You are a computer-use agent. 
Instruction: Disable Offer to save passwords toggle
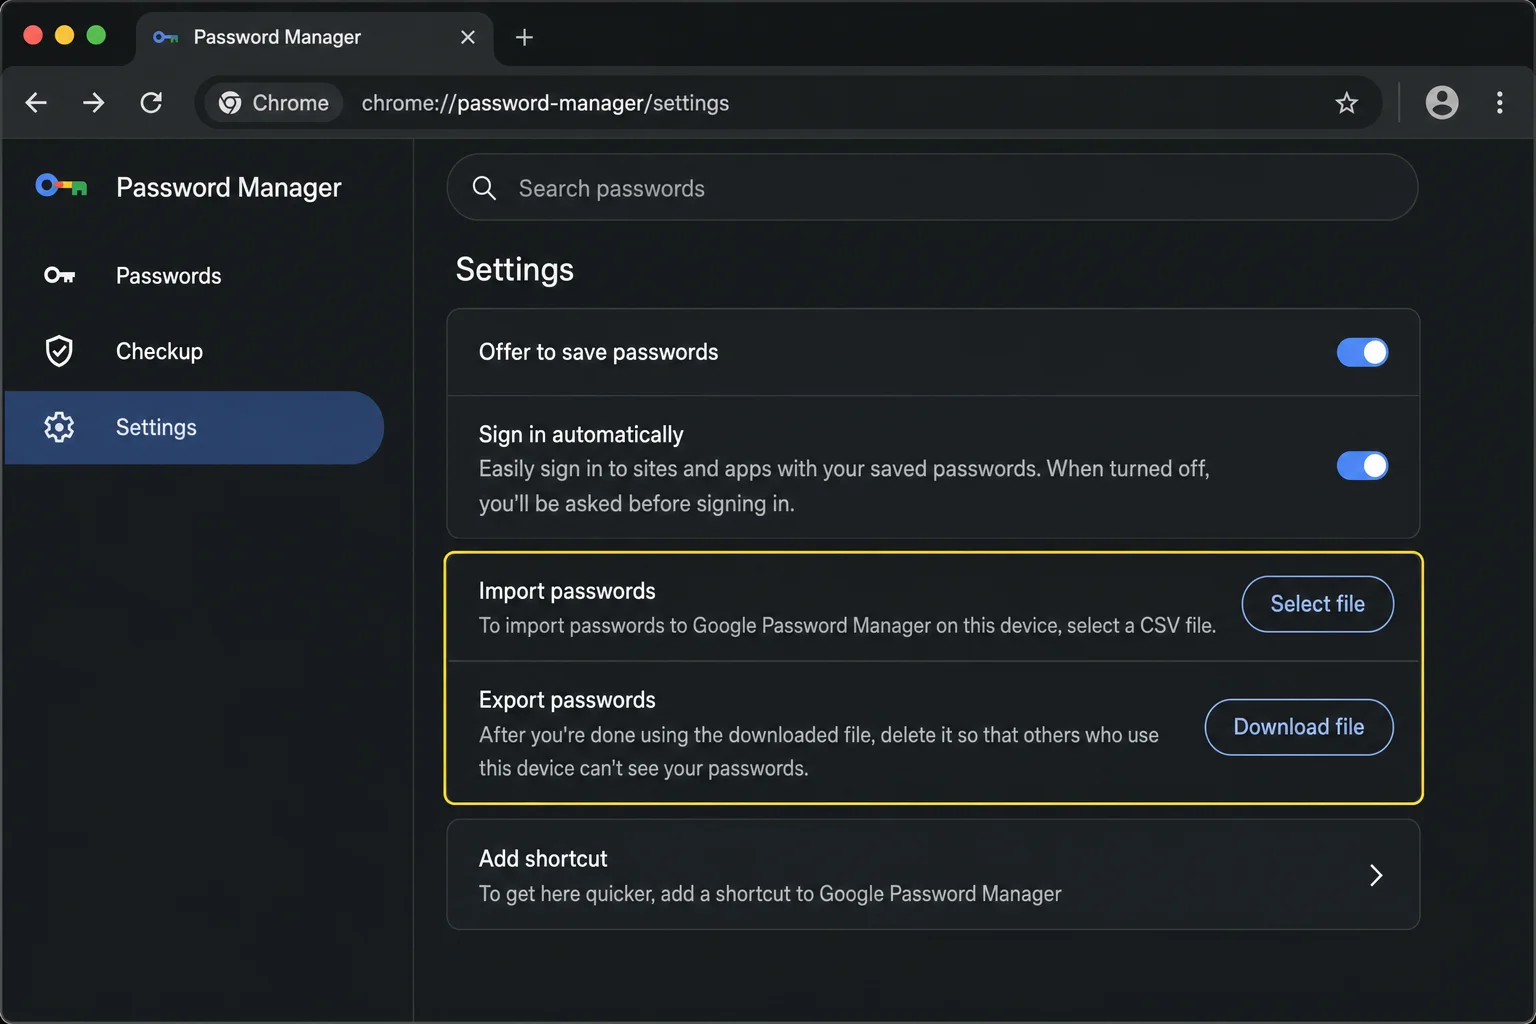point(1362,352)
